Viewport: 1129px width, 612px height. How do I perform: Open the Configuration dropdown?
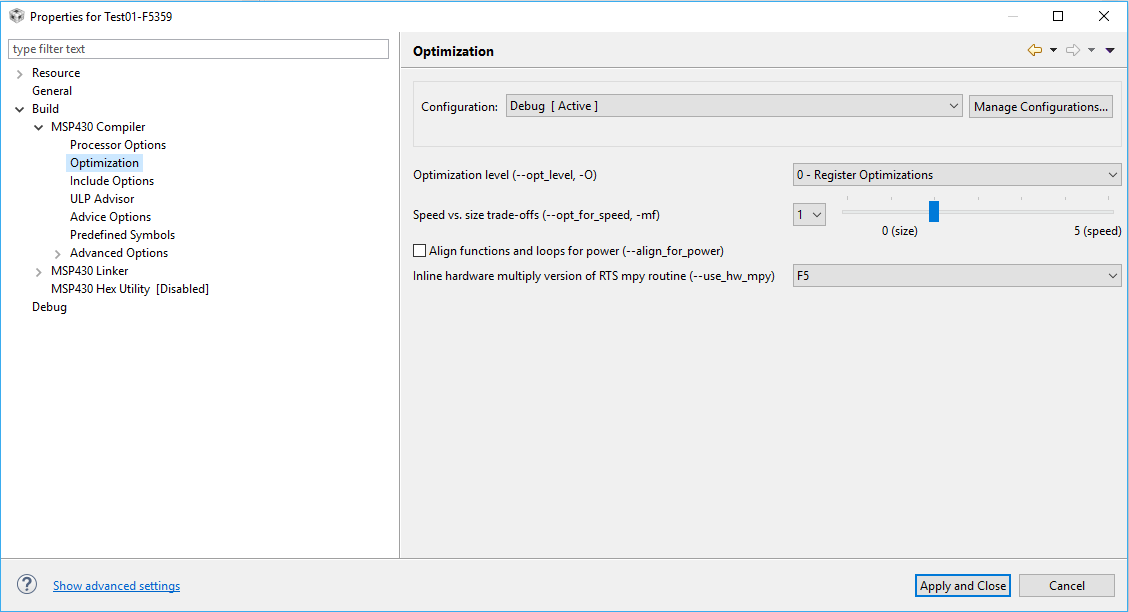click(x=734, y=106)
